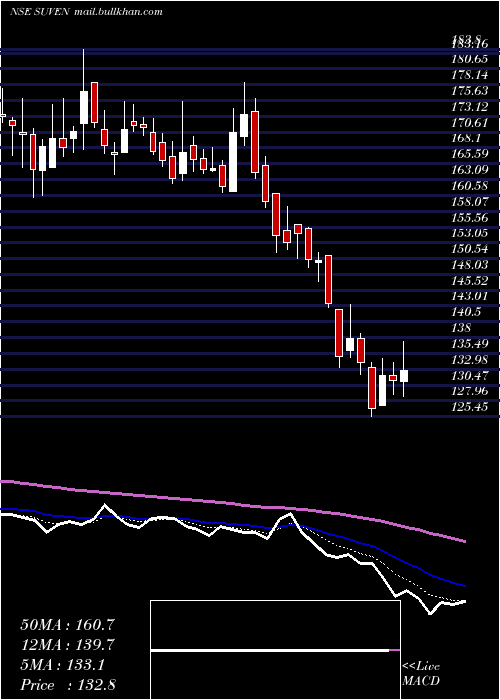500x700 pixels.
Task: Click inside the MACD histogram box
Action: point(275,650)
